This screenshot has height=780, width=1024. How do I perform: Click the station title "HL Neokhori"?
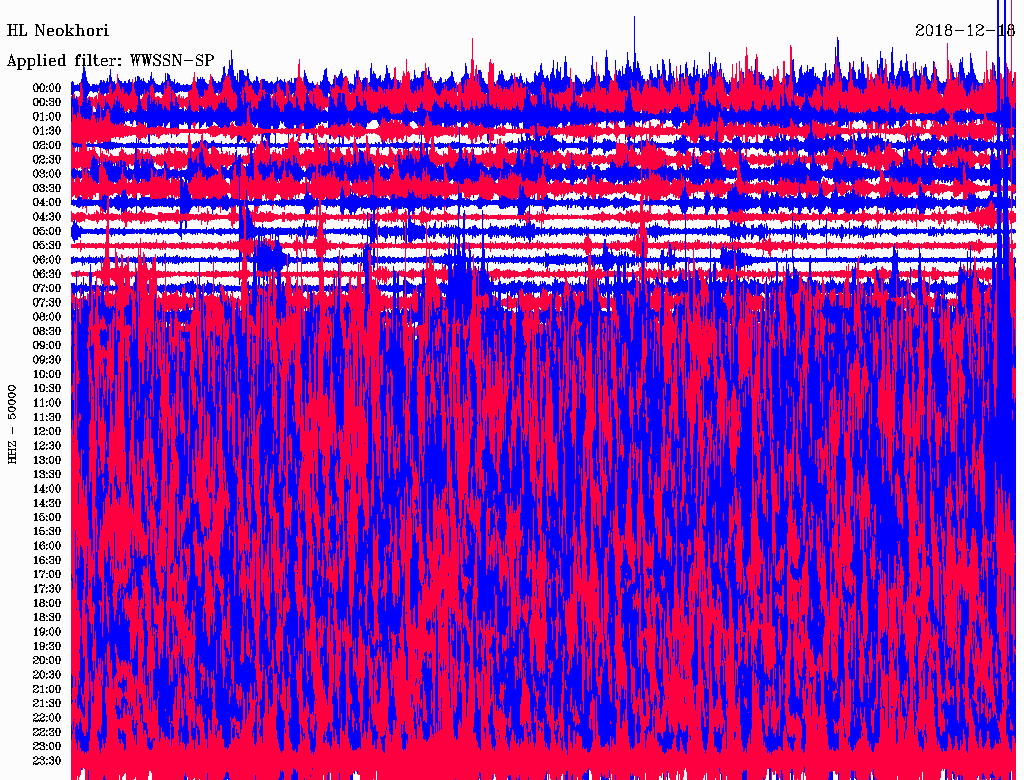(x=57, y=31)
